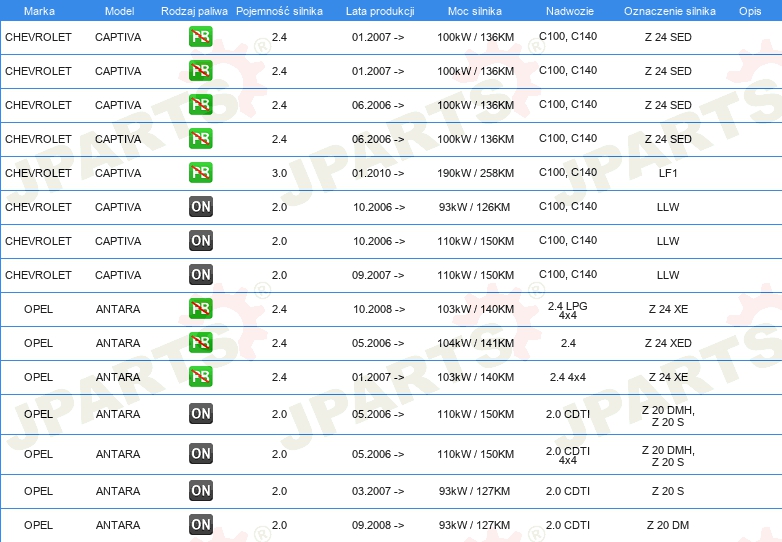Click the Marka column header
This screenshot has width=782, height=542.
click(x=38, y=10)
